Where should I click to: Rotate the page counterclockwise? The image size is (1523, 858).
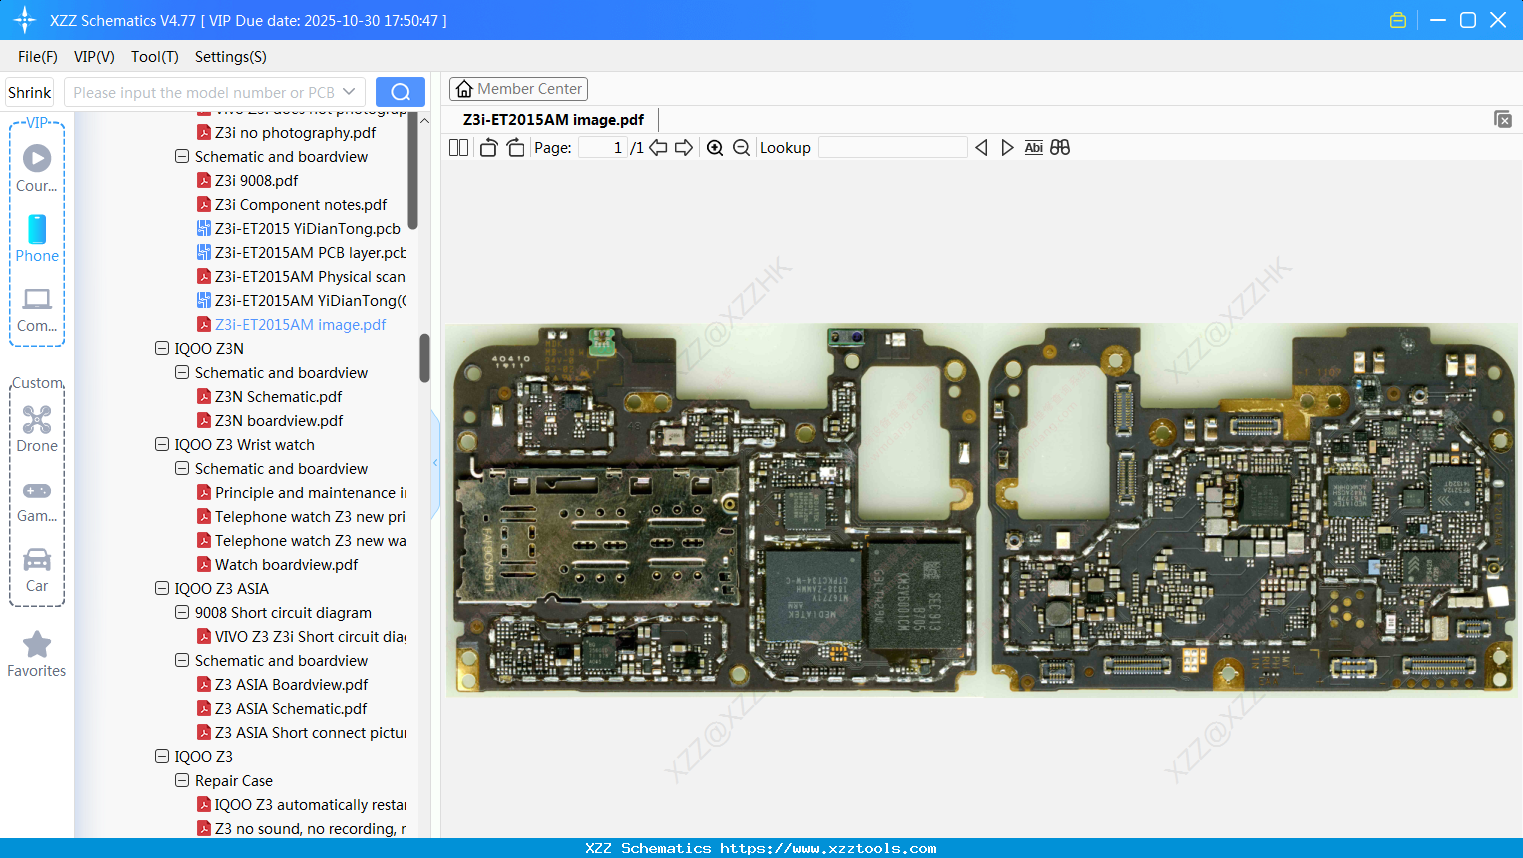[x=488, y=148]
